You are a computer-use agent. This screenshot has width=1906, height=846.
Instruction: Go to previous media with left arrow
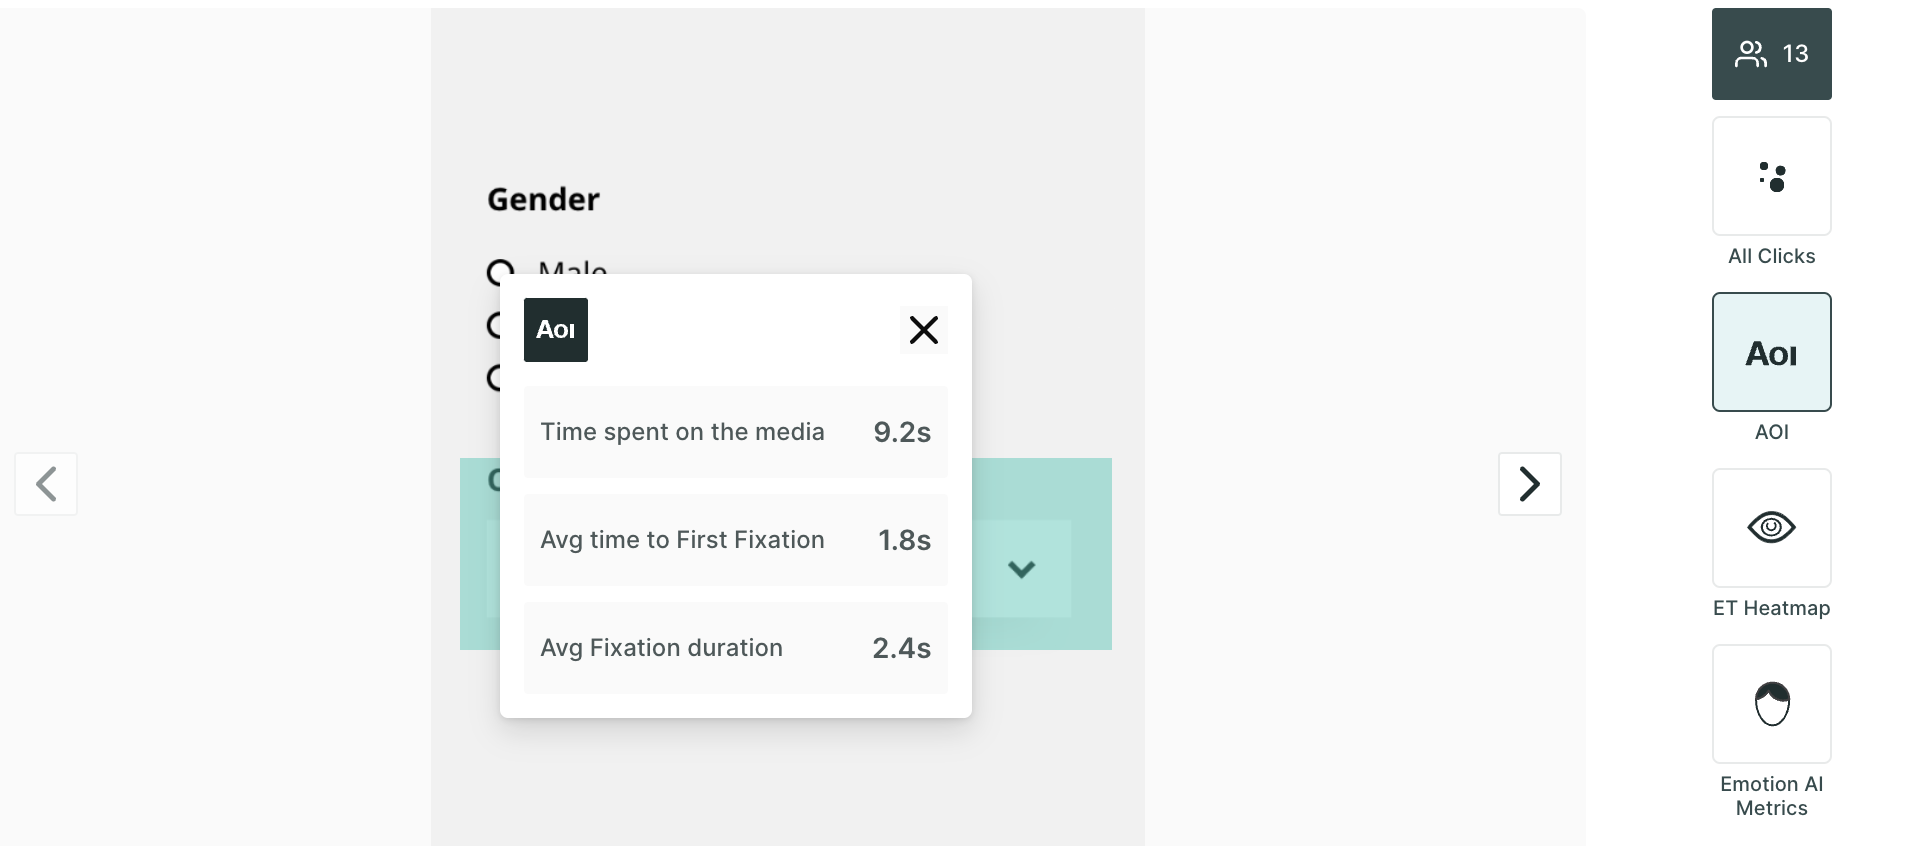[46, 484]
